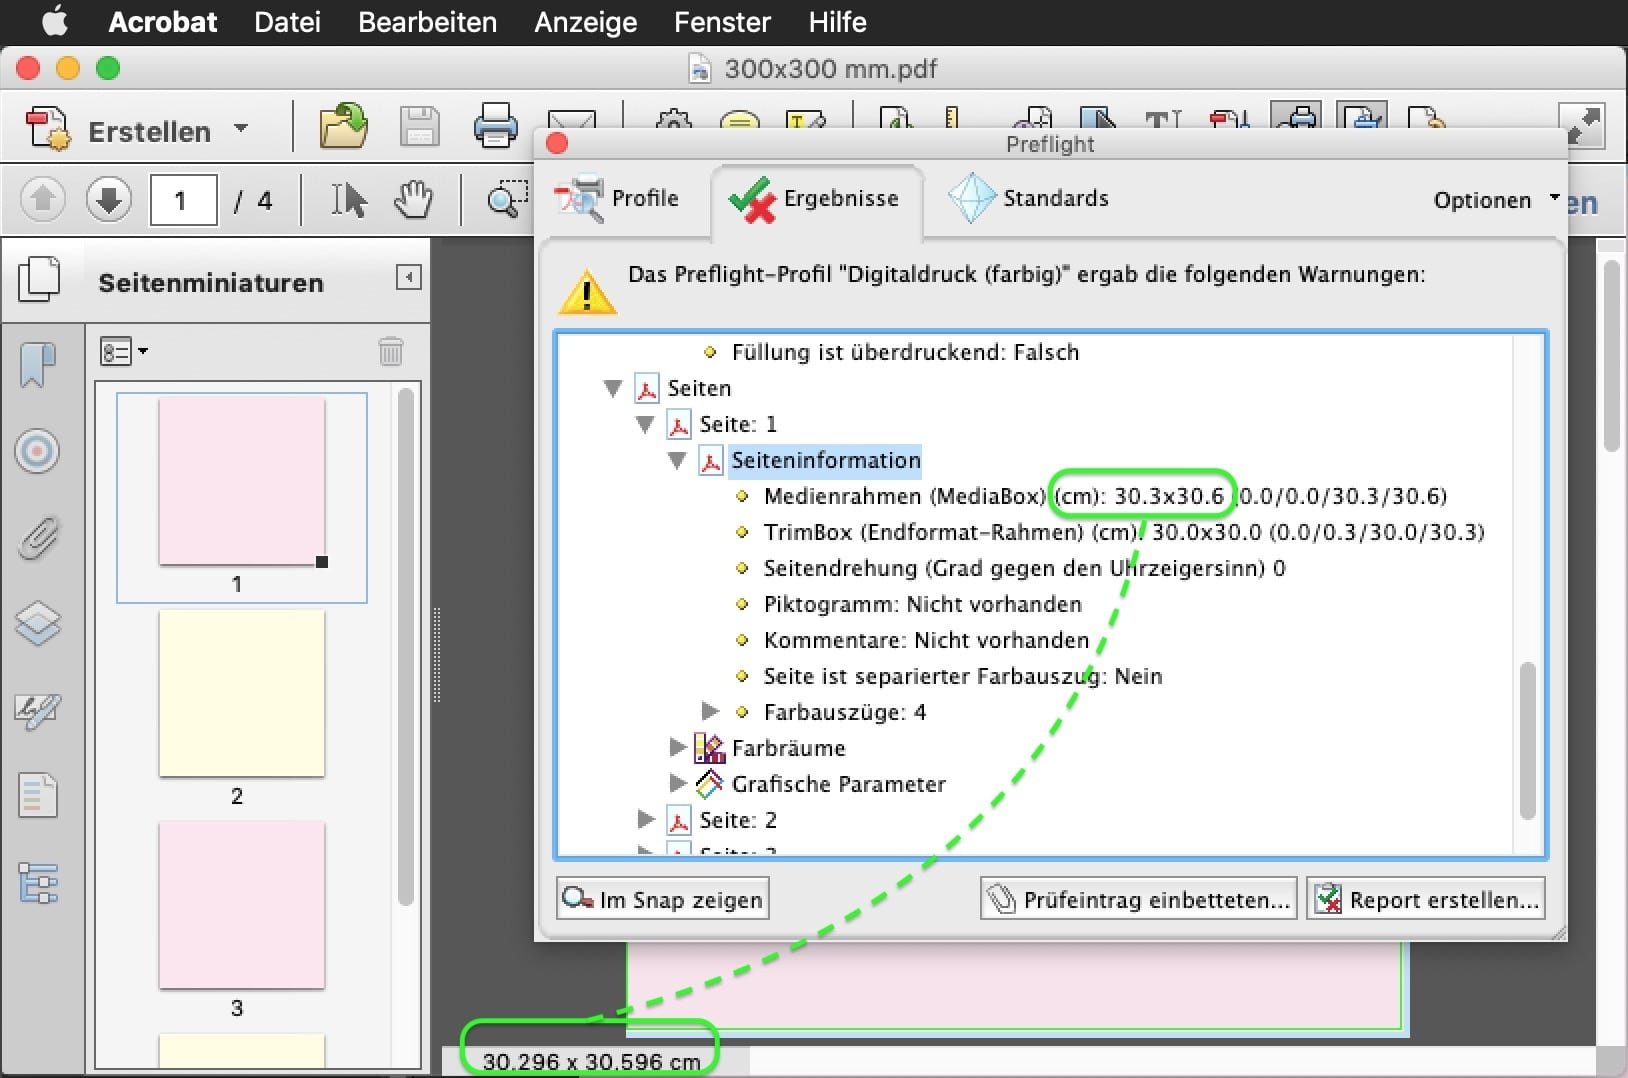
Task: Open the target destinations panel icon
Action: point(38,452)
